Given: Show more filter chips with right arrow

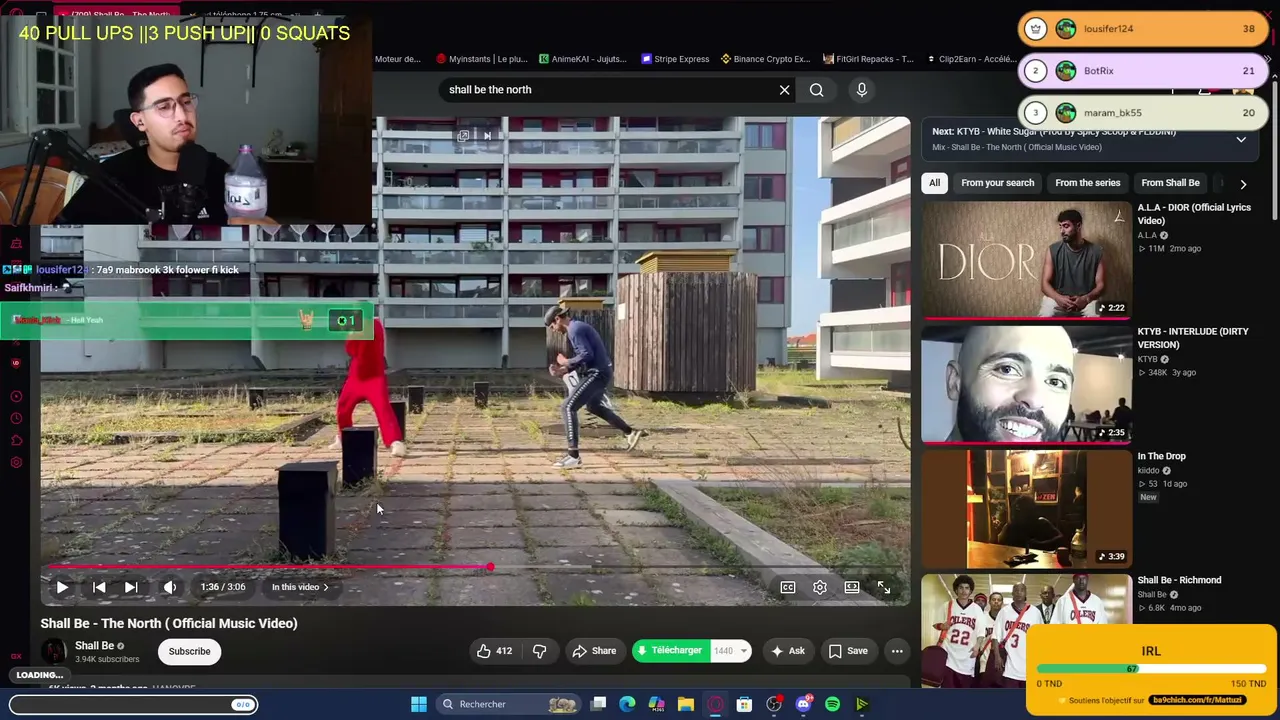Looking at the screenshot, I should pos(1243,184).
